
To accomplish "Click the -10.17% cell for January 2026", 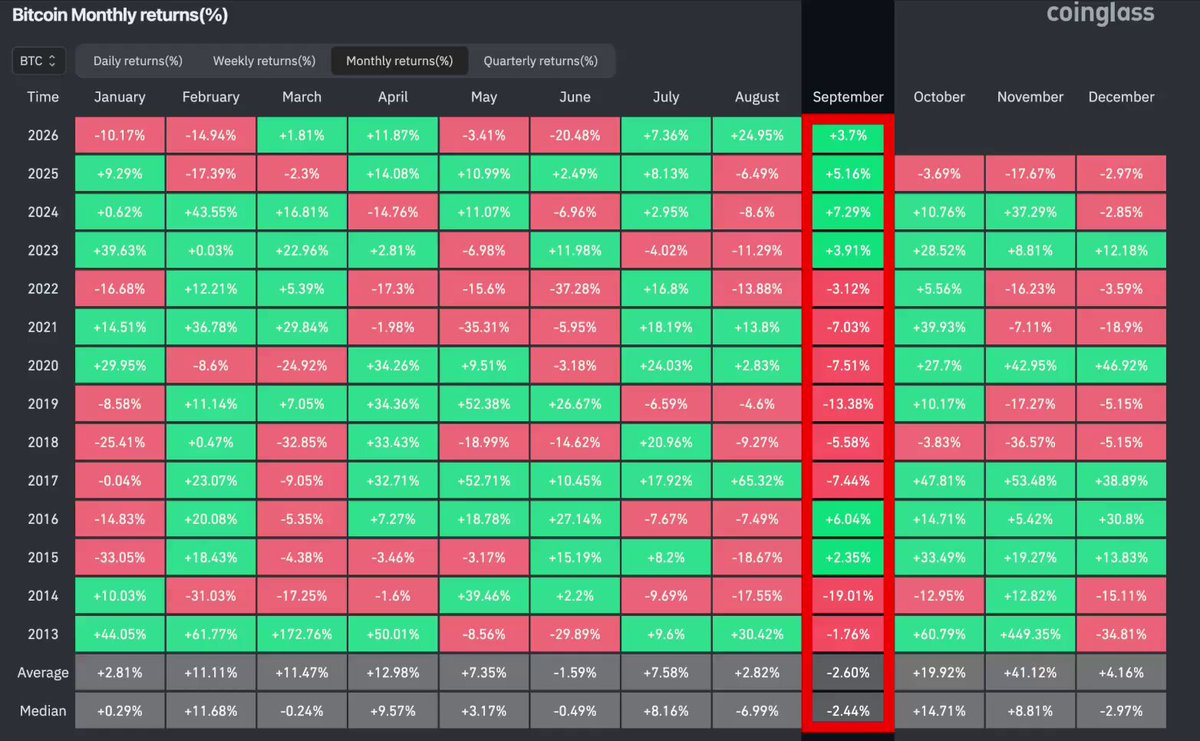I will pyautogui.click(x=120, y=135).
